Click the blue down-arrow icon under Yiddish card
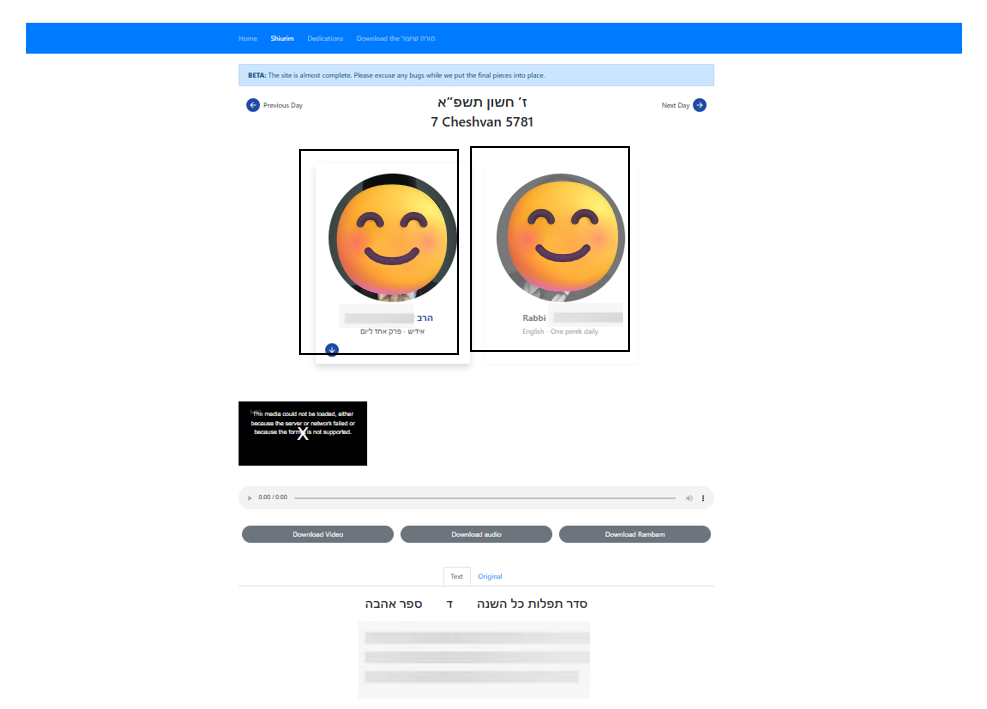 (332, 349)
